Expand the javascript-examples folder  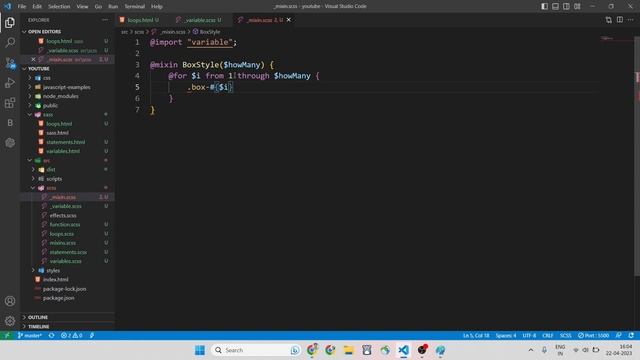[66, 87]
